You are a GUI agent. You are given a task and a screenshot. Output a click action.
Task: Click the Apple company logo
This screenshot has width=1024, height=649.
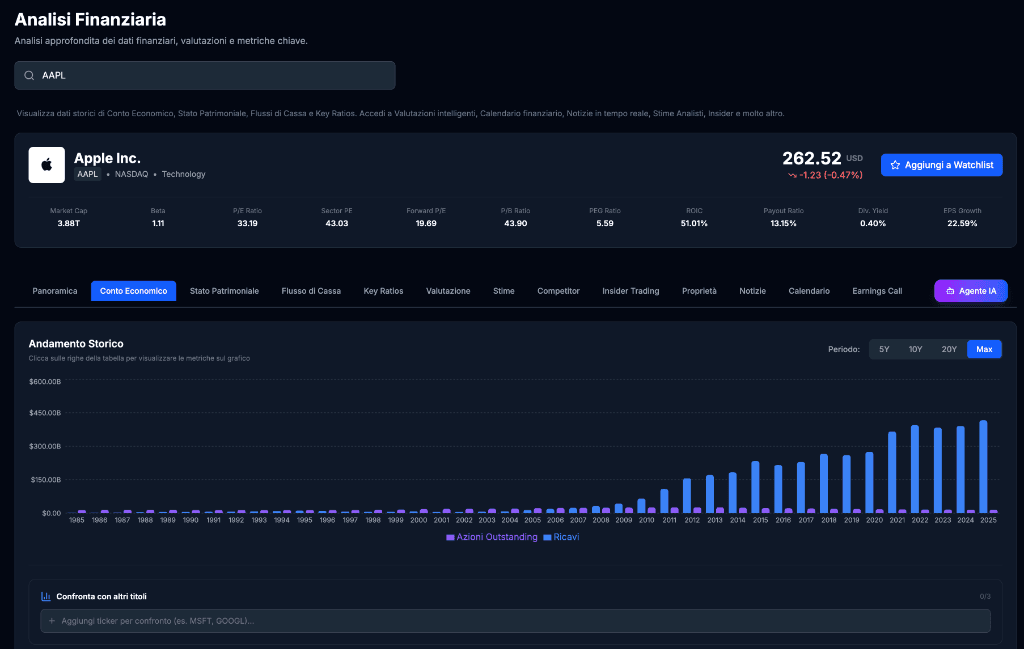pyautogui.click(x=46, y=165)
